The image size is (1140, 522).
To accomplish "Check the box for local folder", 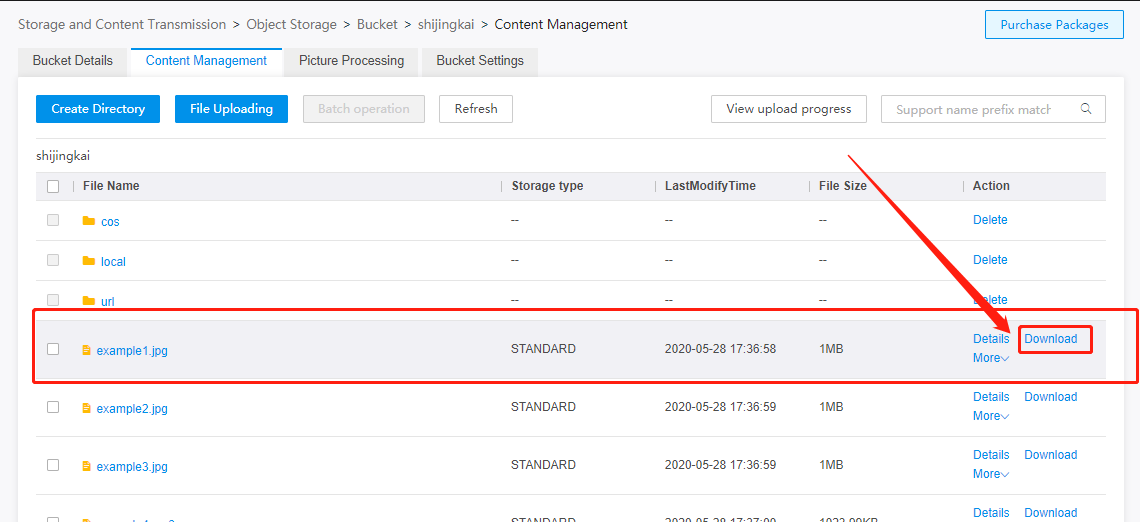I will coord(53,260).
